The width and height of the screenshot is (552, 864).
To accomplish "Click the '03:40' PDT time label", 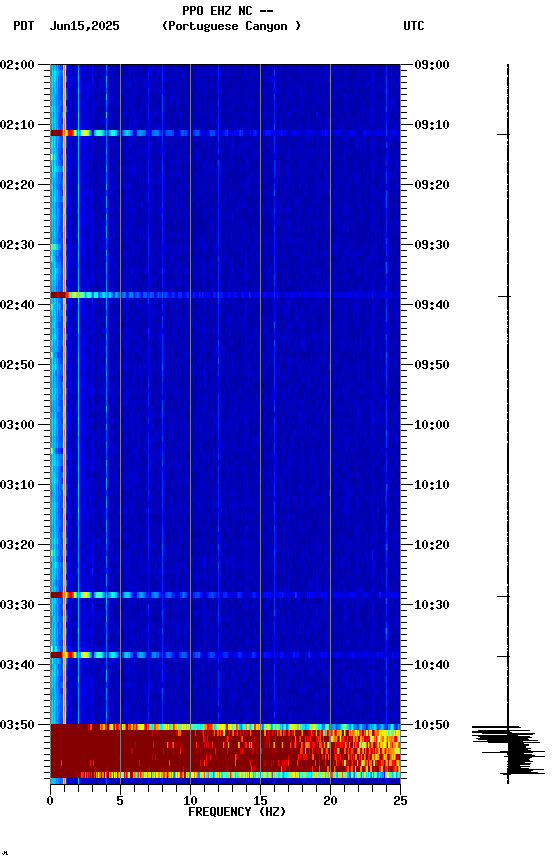I will click(x=17, y=665).
